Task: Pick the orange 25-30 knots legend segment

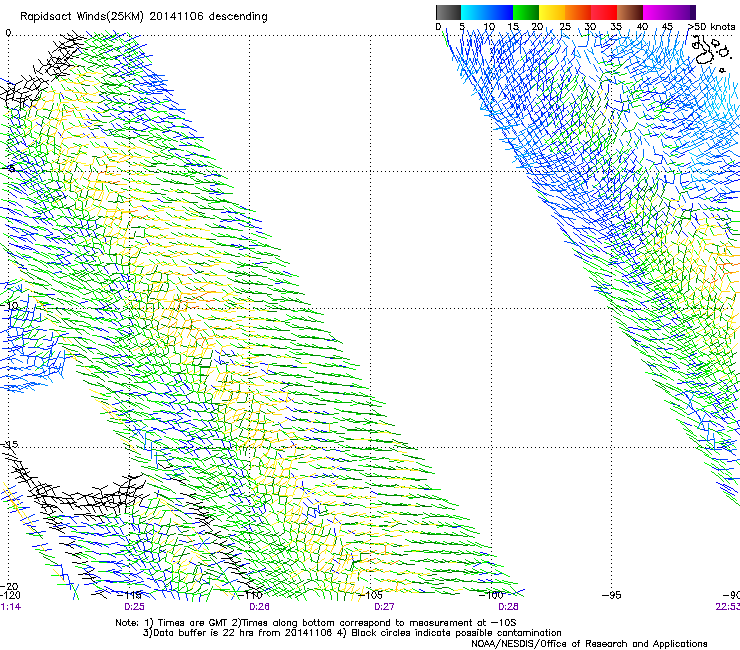Action: coord(578,12)
